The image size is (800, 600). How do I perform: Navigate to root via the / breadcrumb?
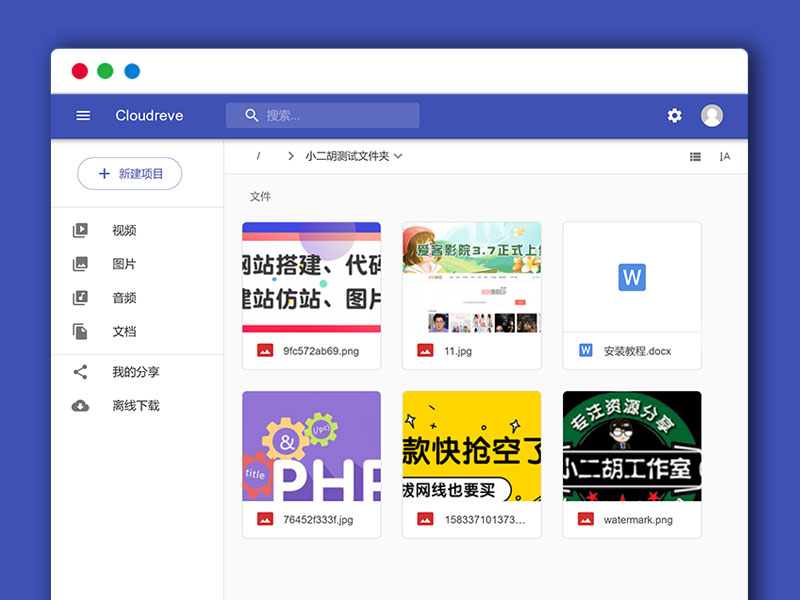point(258,156)
